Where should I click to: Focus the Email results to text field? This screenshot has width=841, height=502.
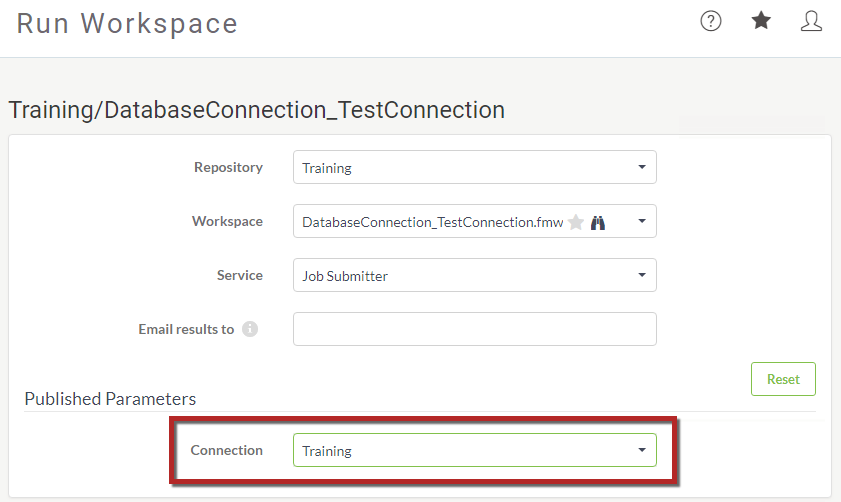(475, 329)
